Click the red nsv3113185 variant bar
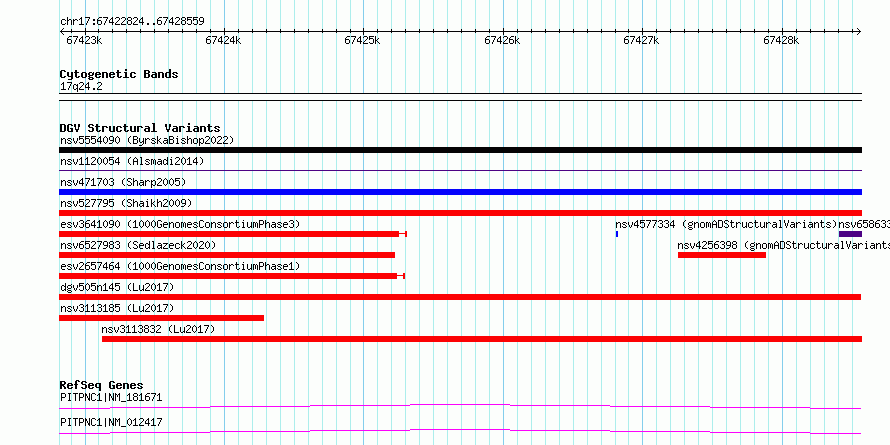Viewport: 890px width, 445px height. click(161, 318)
